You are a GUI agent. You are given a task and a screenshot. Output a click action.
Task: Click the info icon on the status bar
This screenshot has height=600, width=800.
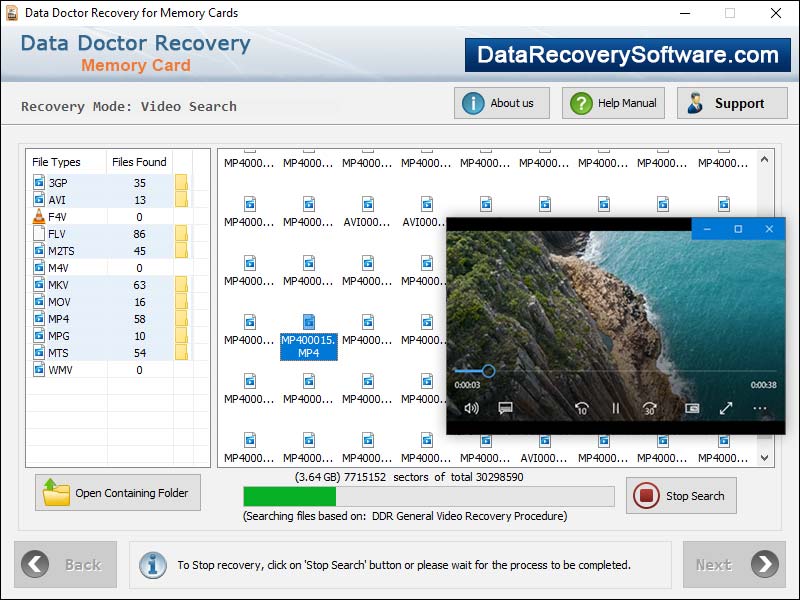[152, 565]
